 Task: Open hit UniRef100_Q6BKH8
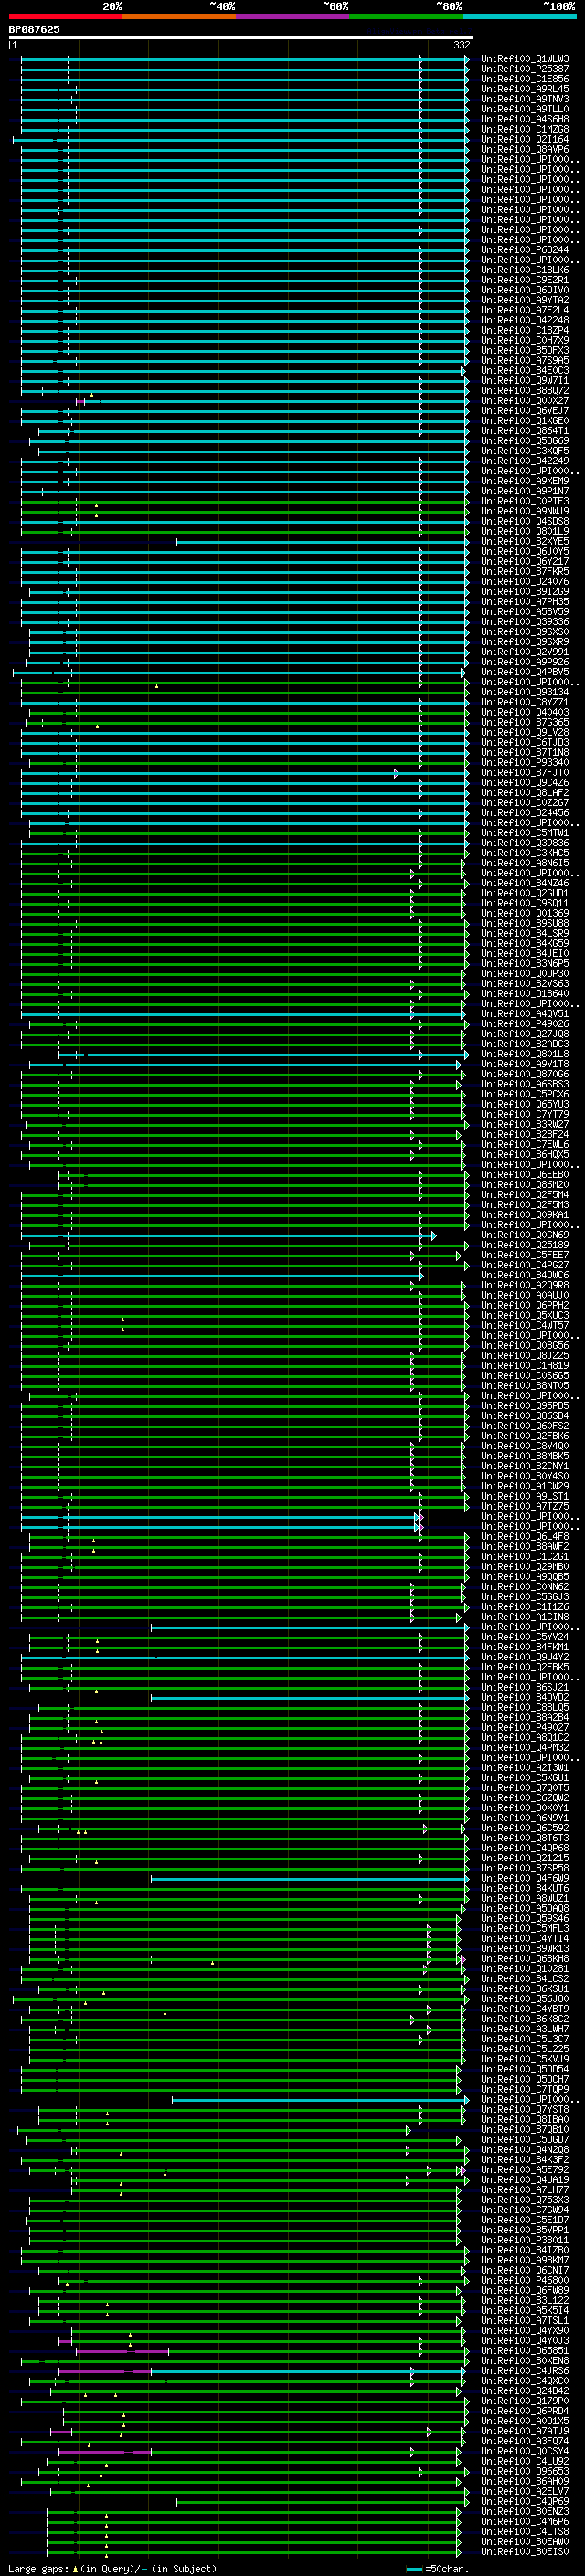pyautogui.click(x=525, y=1958)
